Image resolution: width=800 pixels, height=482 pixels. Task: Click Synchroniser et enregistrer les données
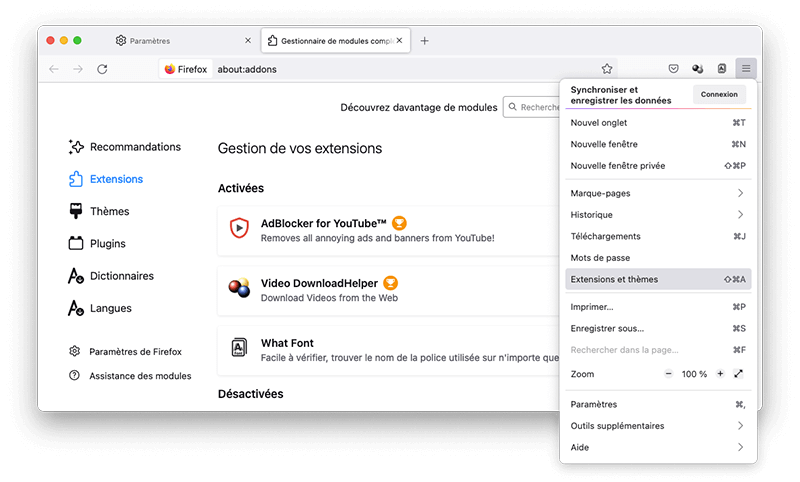click(x=620, y=95)
